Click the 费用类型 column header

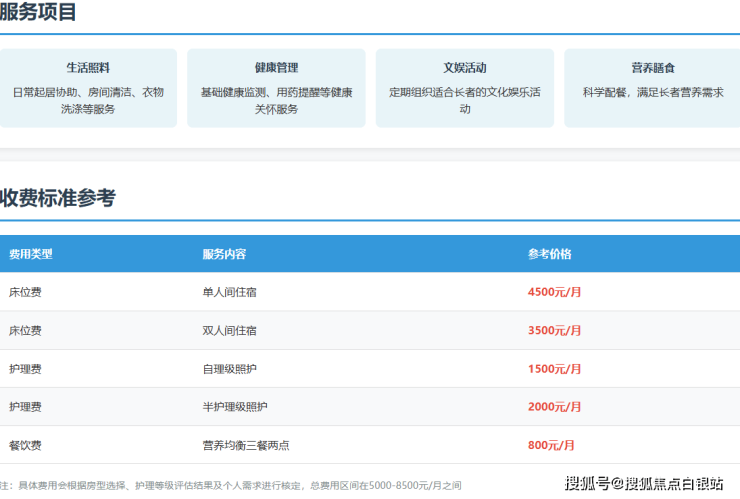(x=31, y=254)
